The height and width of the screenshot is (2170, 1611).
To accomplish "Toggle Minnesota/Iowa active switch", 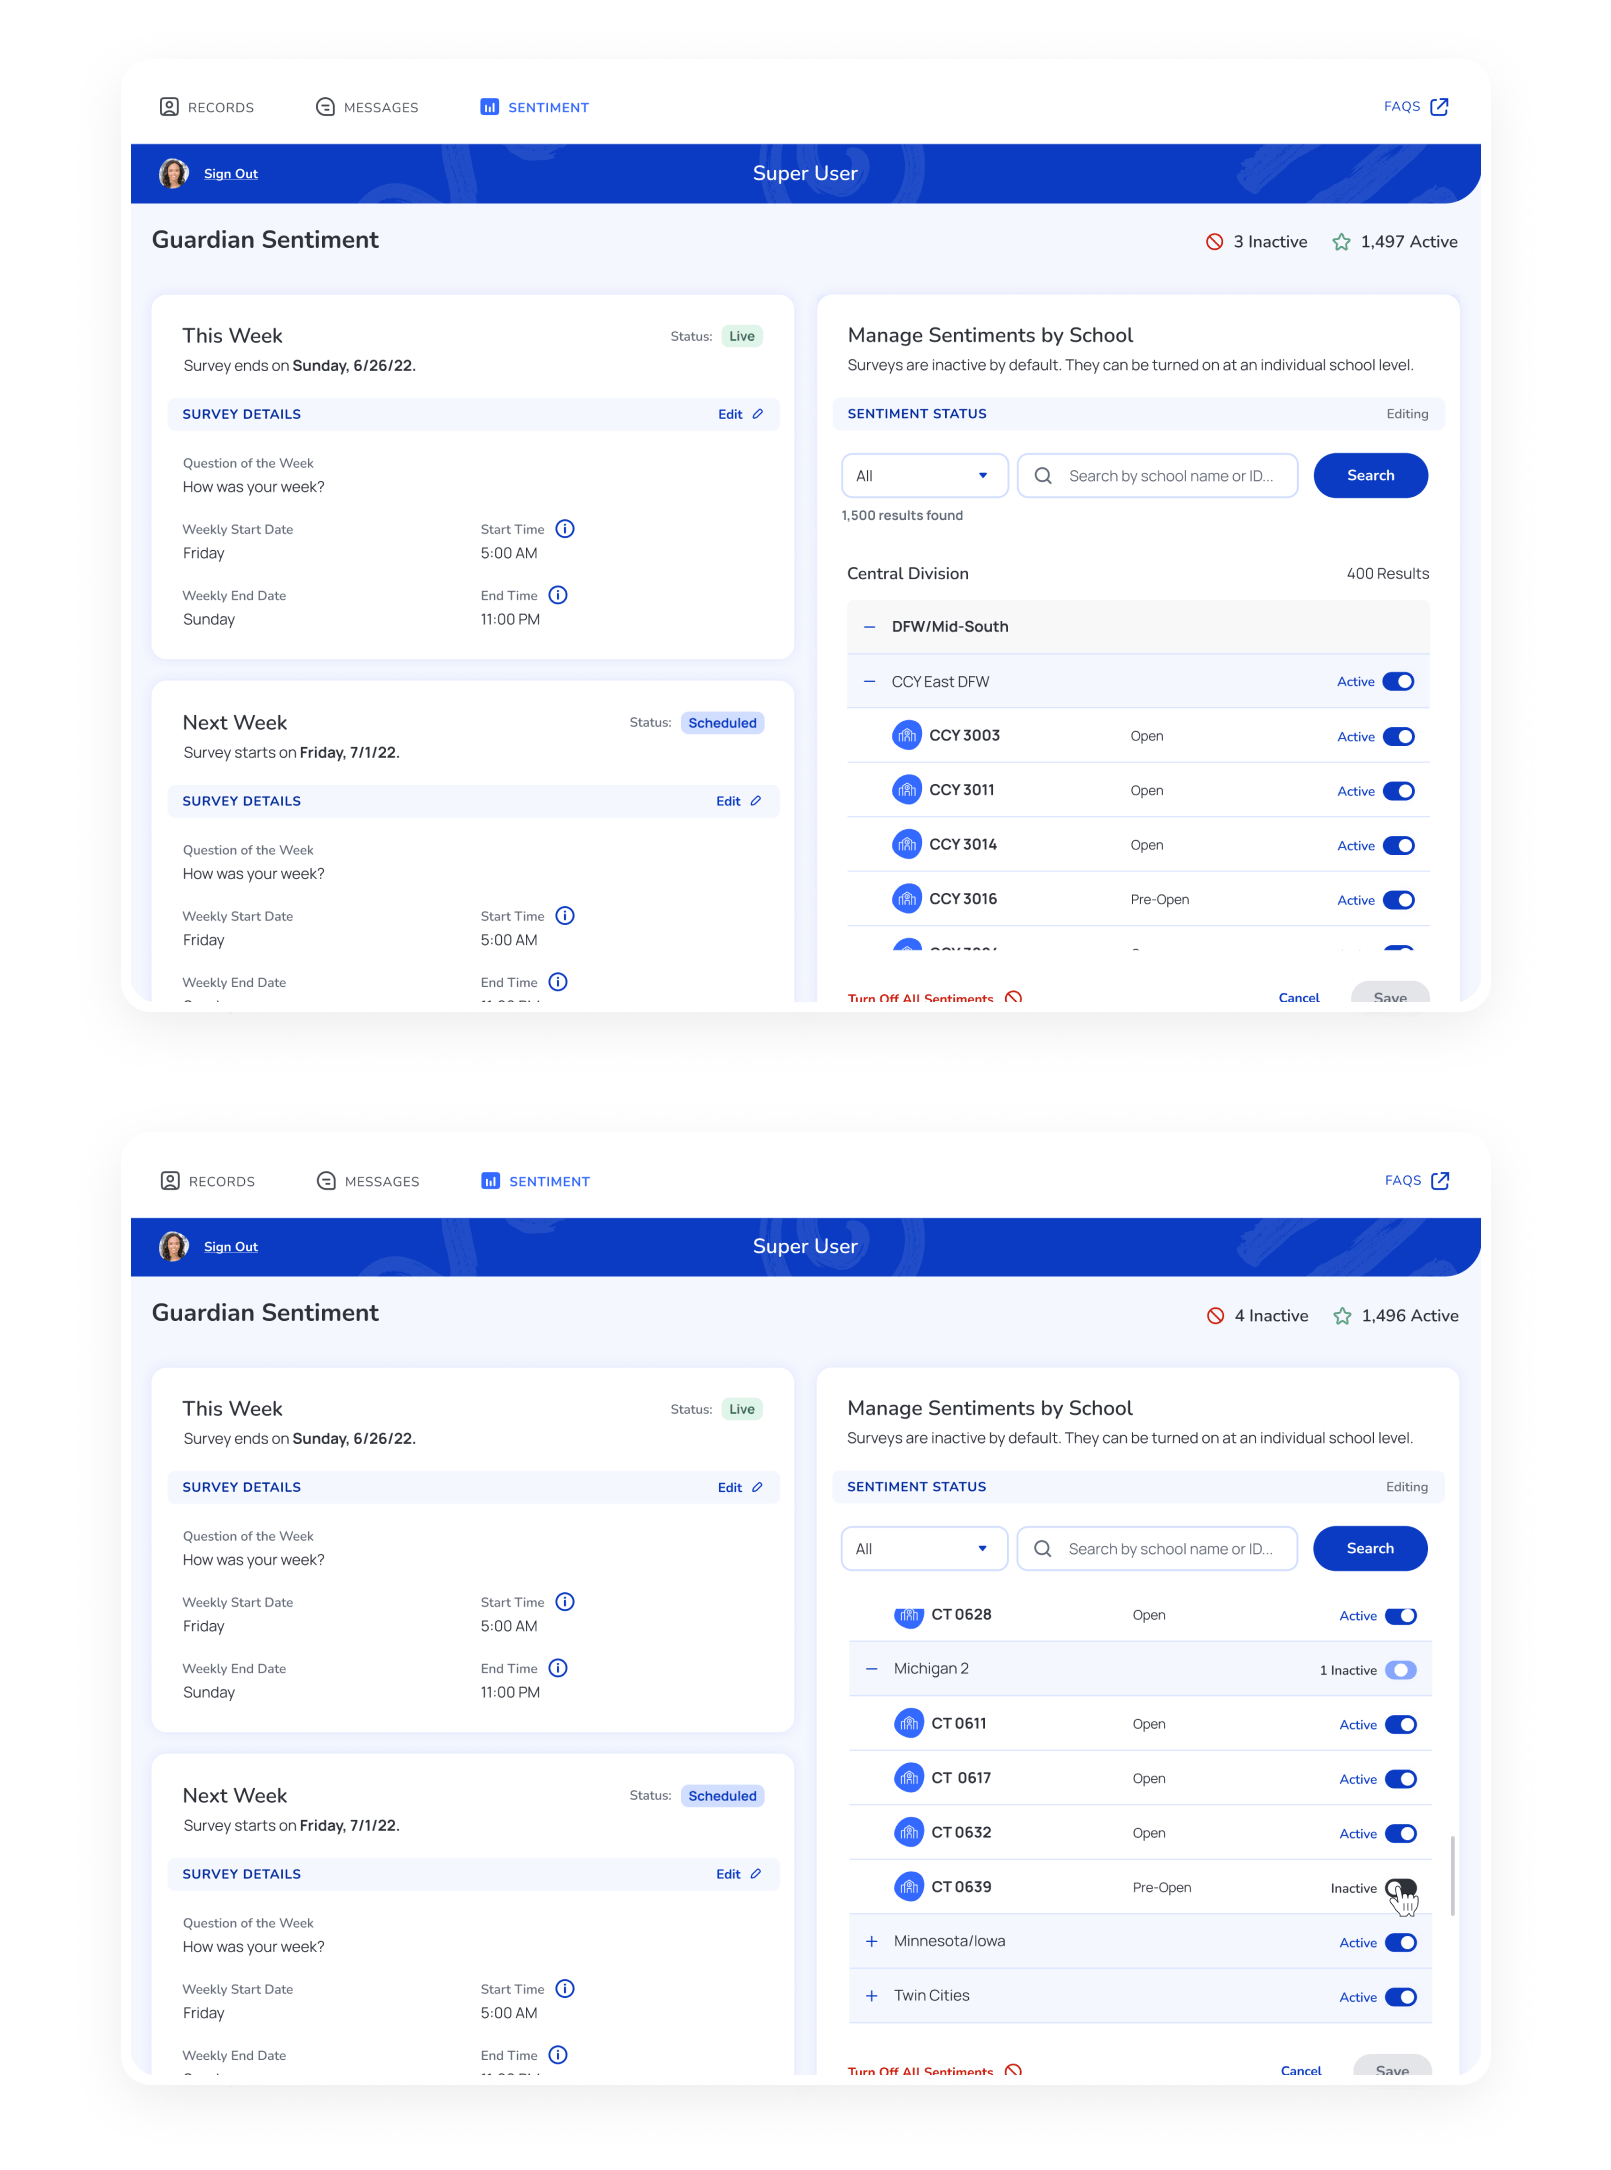I will pyautogui.click(x=1401, y=1943).
